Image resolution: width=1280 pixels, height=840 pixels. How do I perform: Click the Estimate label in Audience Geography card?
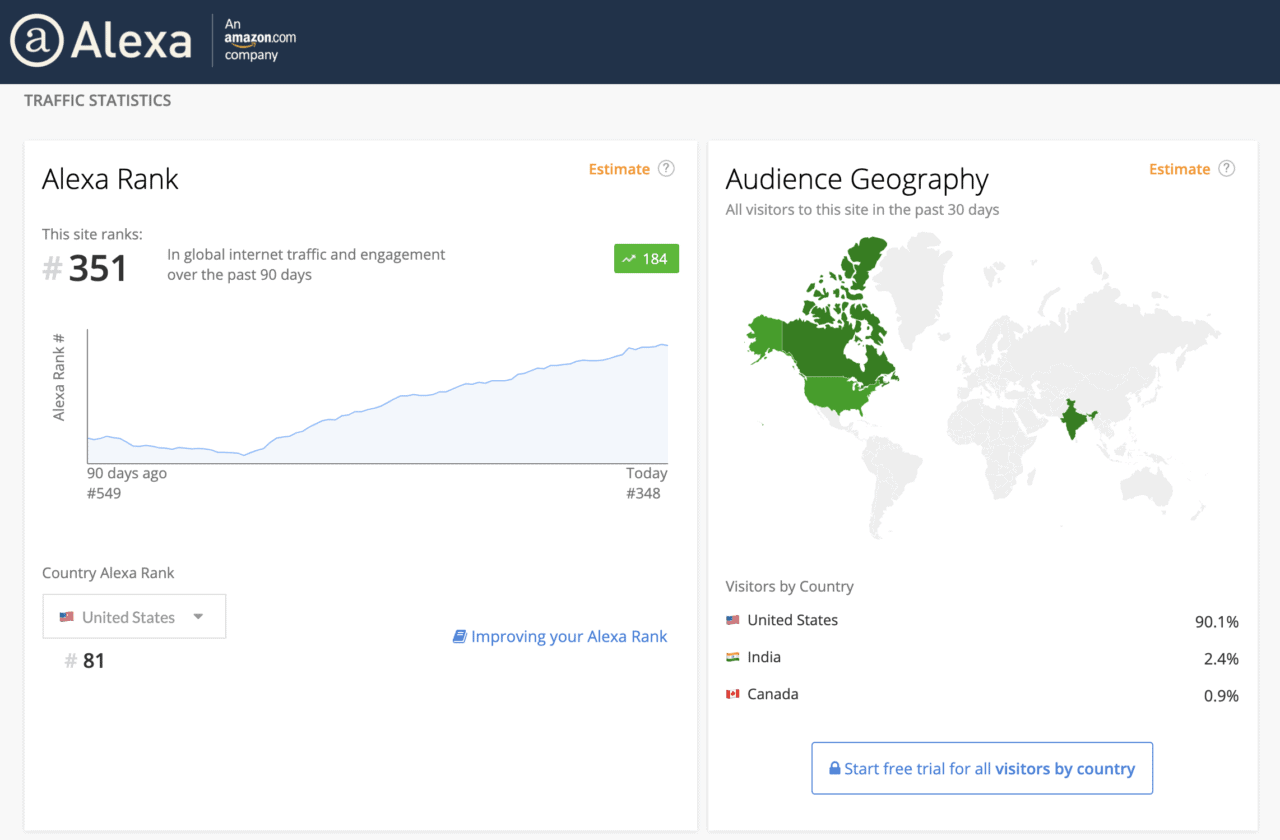1179,169
